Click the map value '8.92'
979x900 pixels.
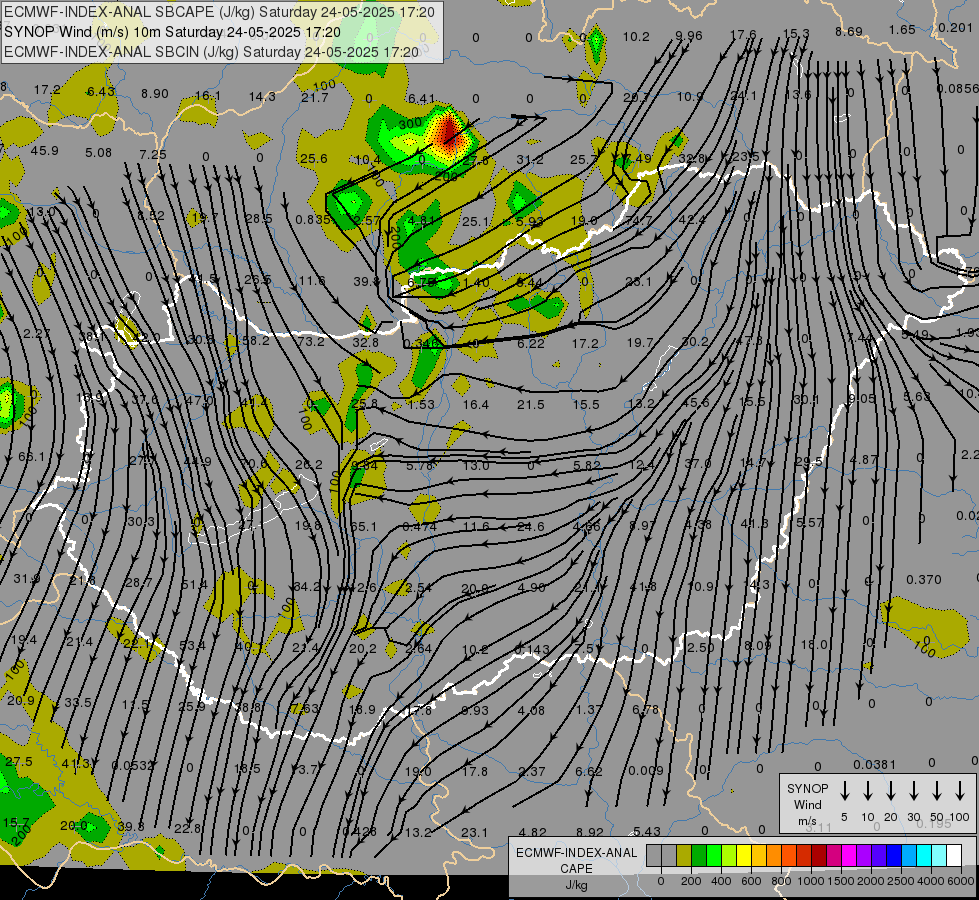589,832
